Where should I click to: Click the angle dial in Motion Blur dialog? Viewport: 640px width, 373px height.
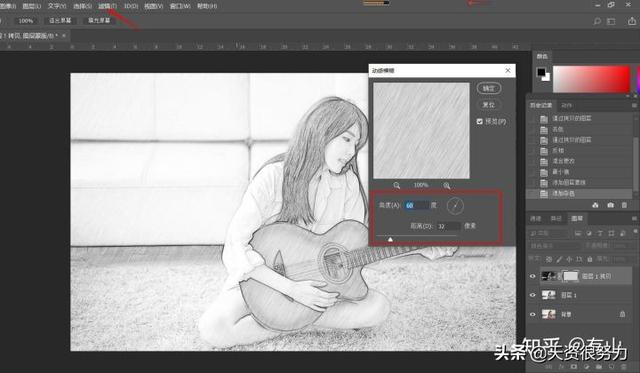point(455,206)
